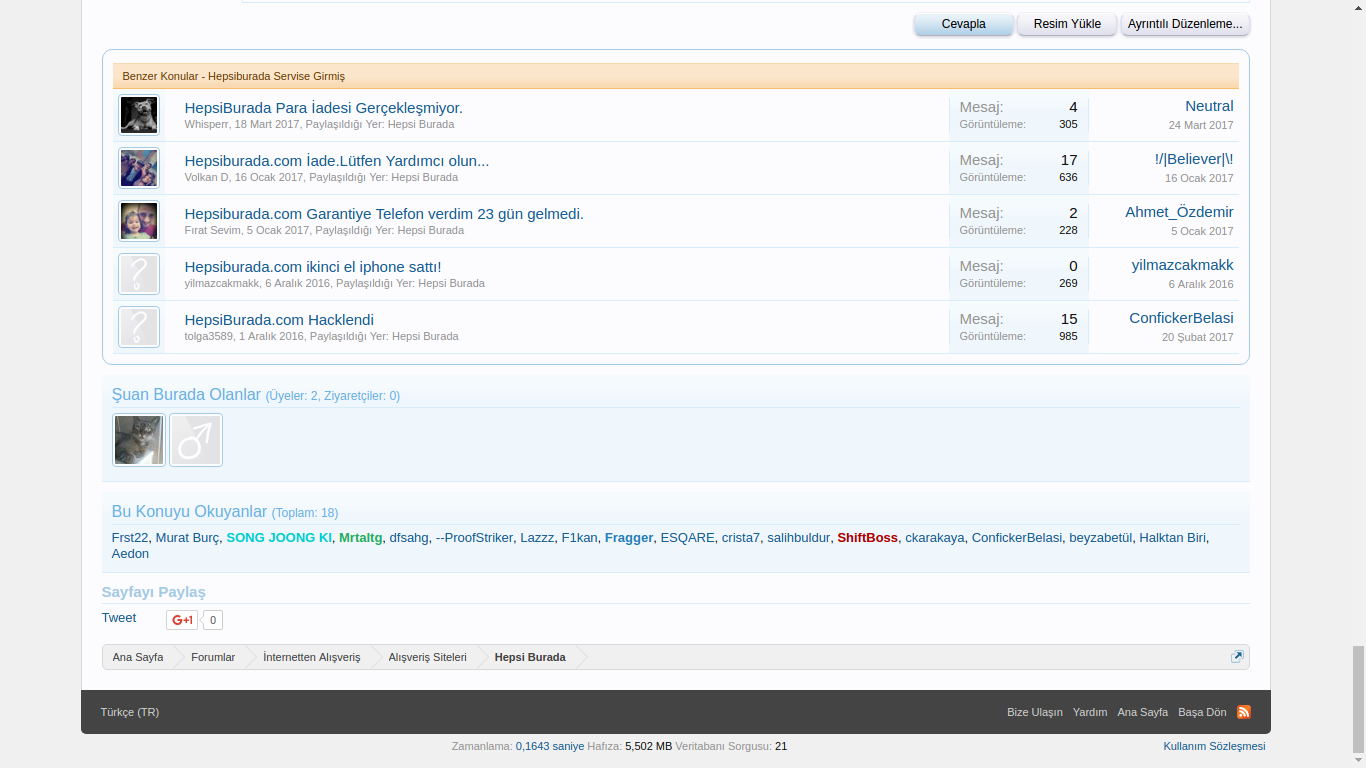The width and height of the screenshot is (1366, 768).
Task: Click reader Mrtaltg username
Action: (x=360, y=537)
